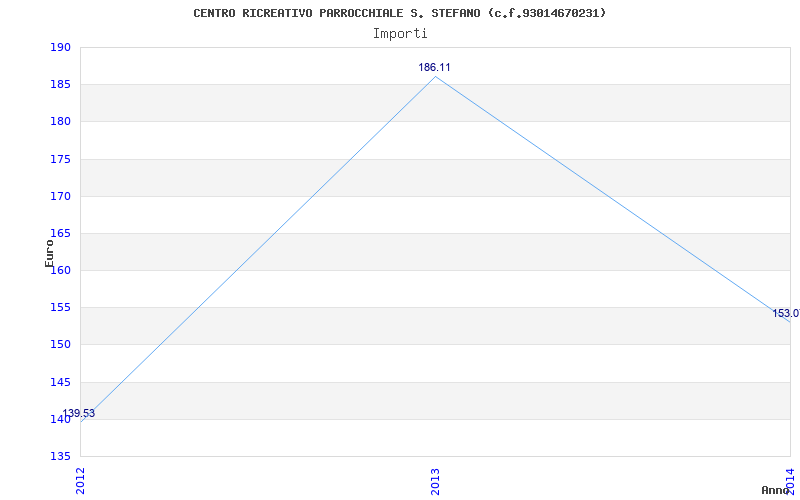
Task: Click the 2012 x-axis year label
Action: tap(80, 481)
